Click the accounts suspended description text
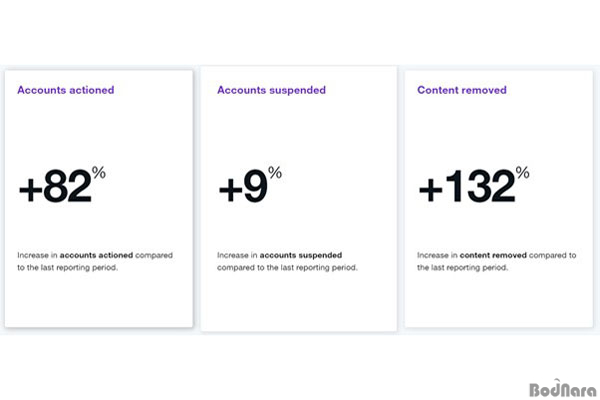 pos(287,261)
